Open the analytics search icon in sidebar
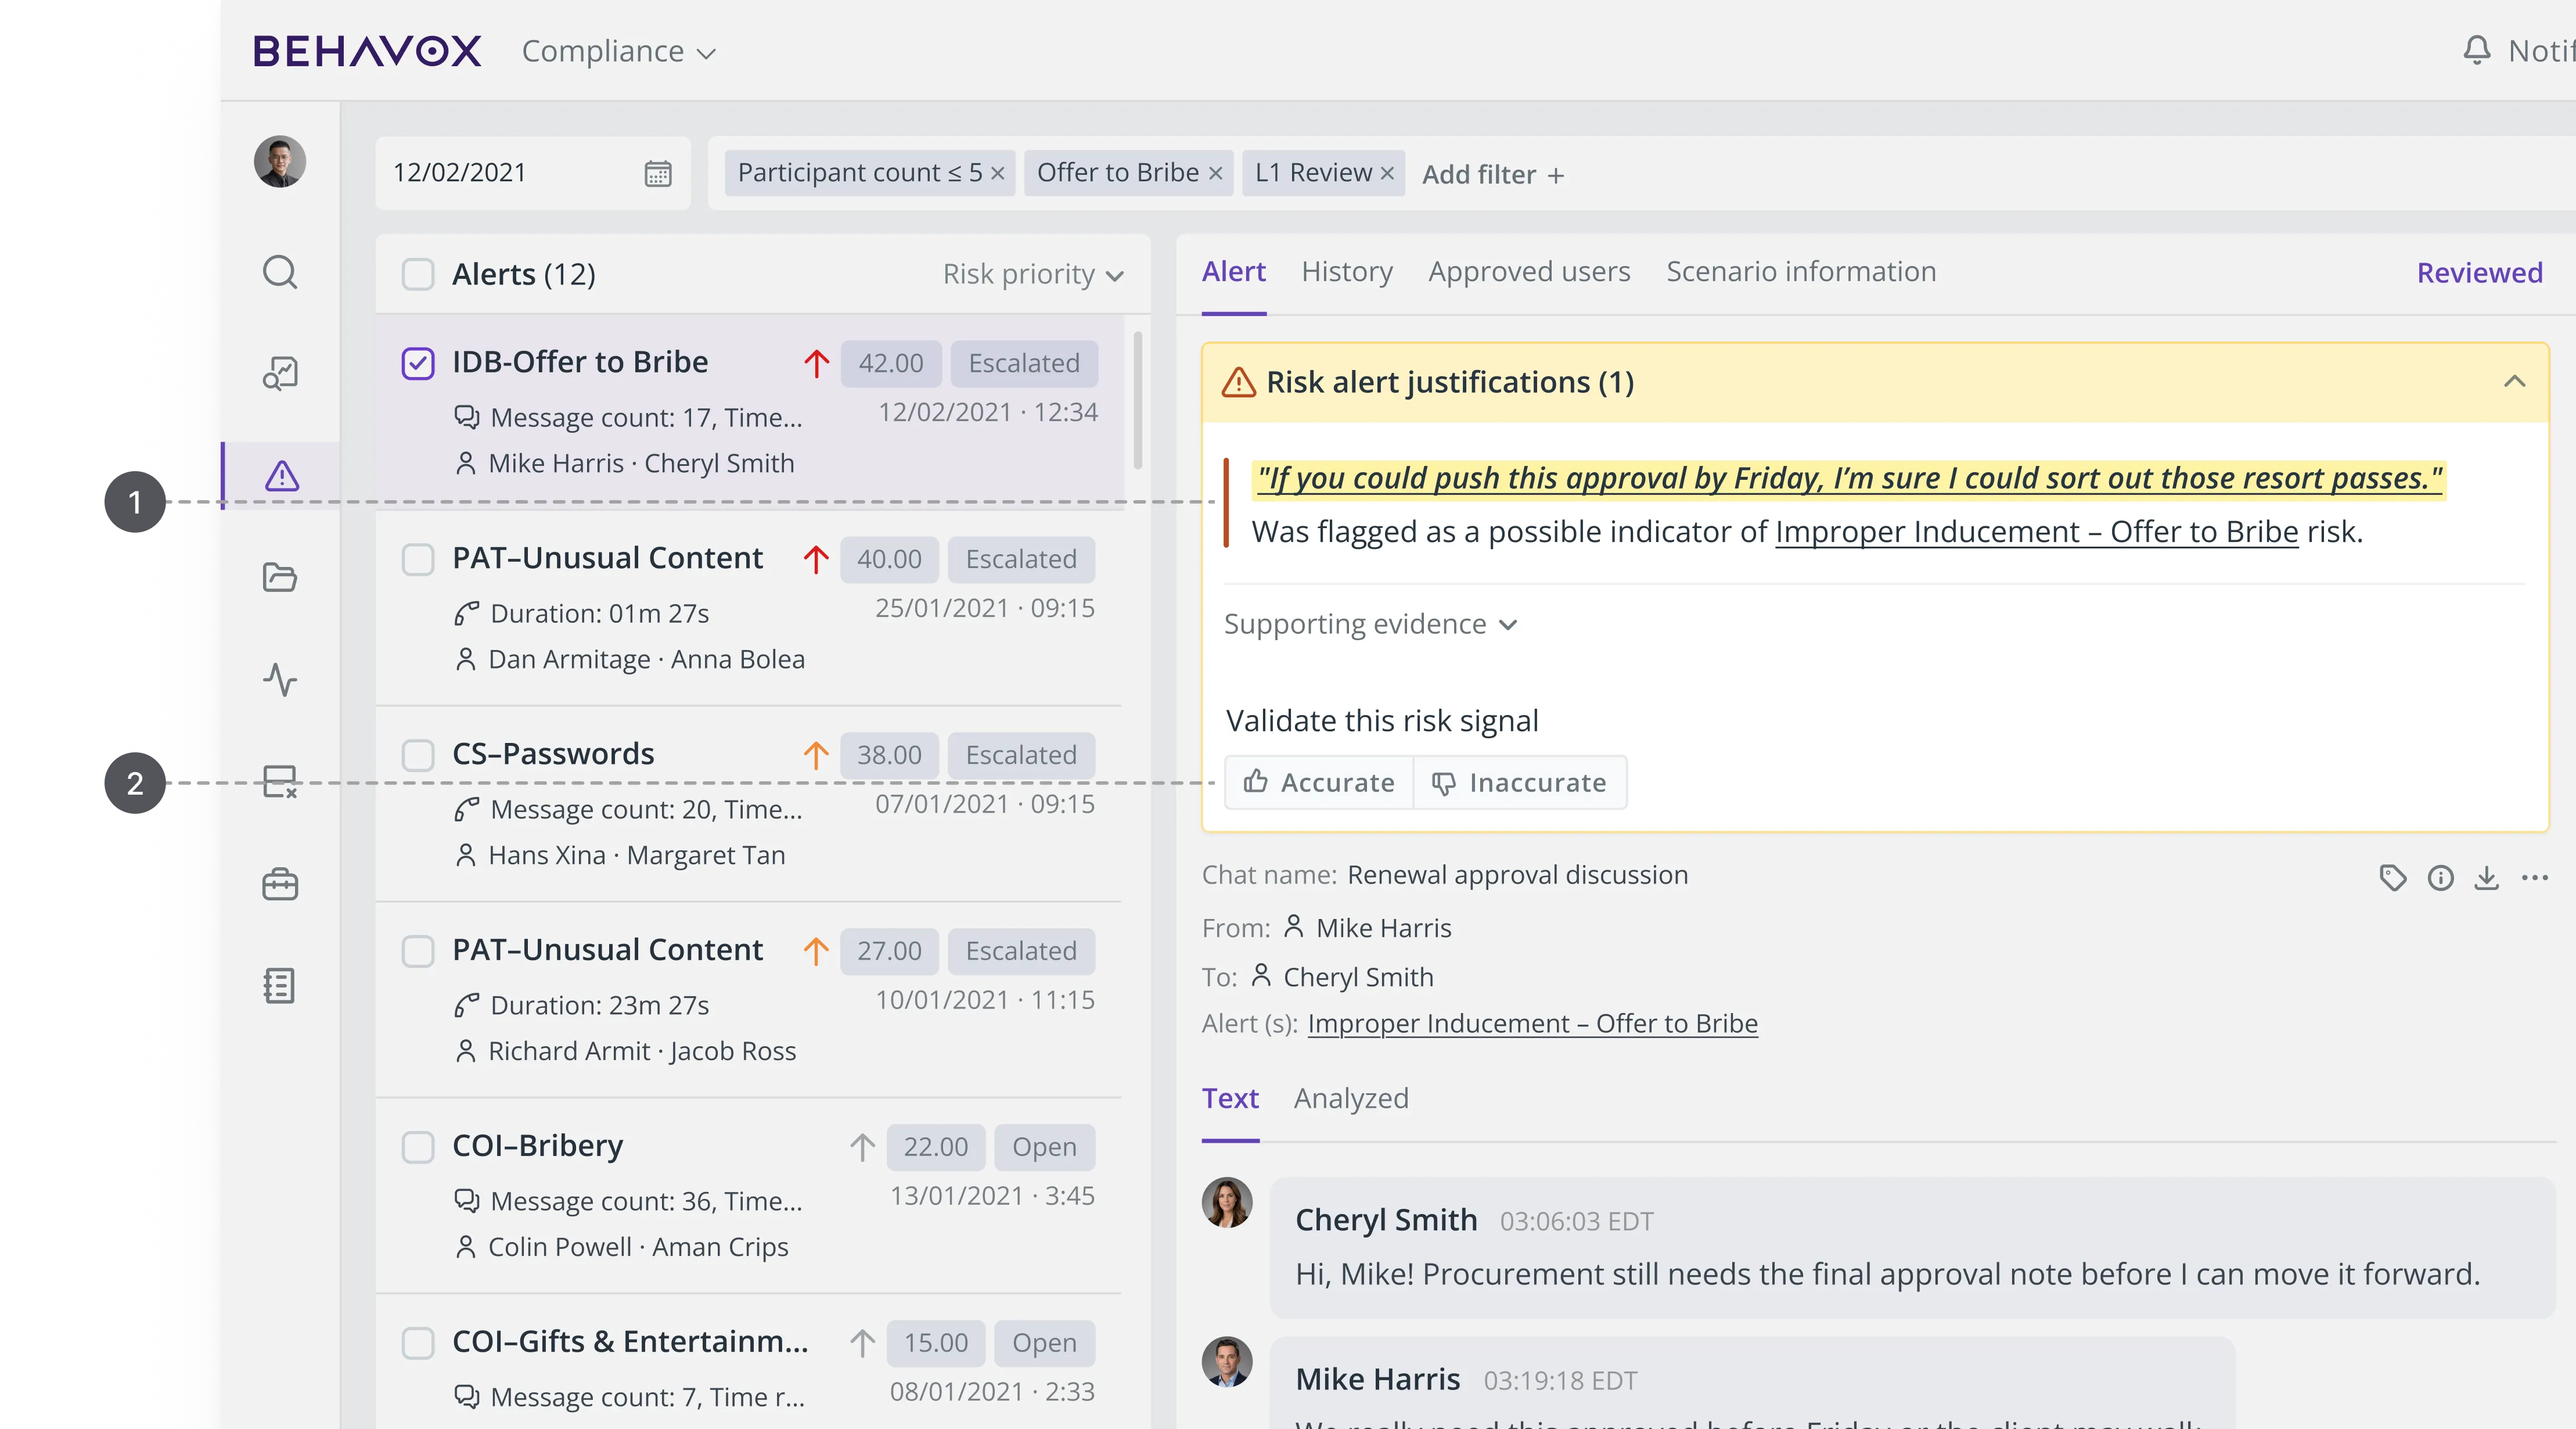This screenshot has width=2576, height=1429. coord(280,374)
